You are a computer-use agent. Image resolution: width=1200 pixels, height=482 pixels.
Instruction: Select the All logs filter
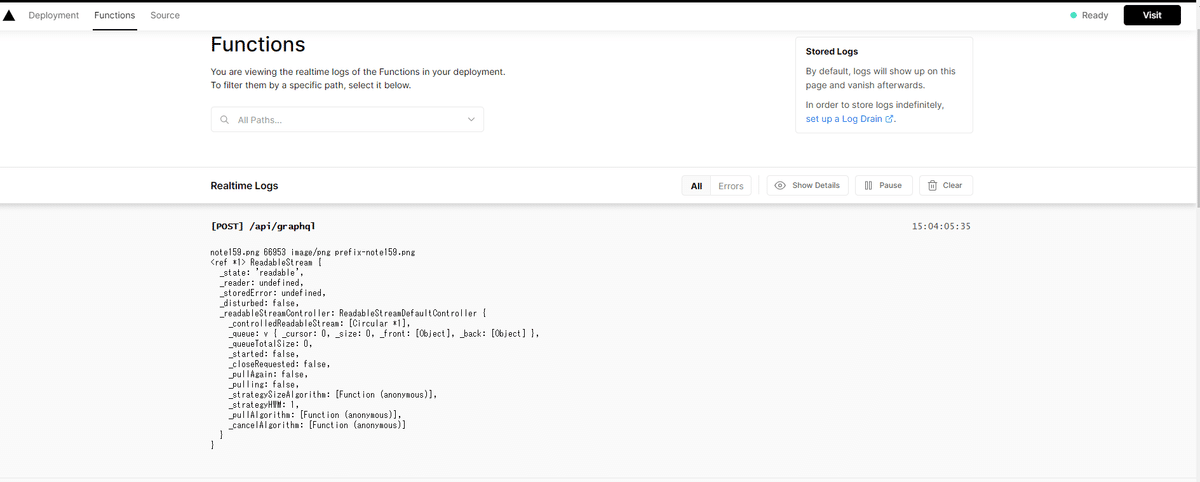coord(696,186)
